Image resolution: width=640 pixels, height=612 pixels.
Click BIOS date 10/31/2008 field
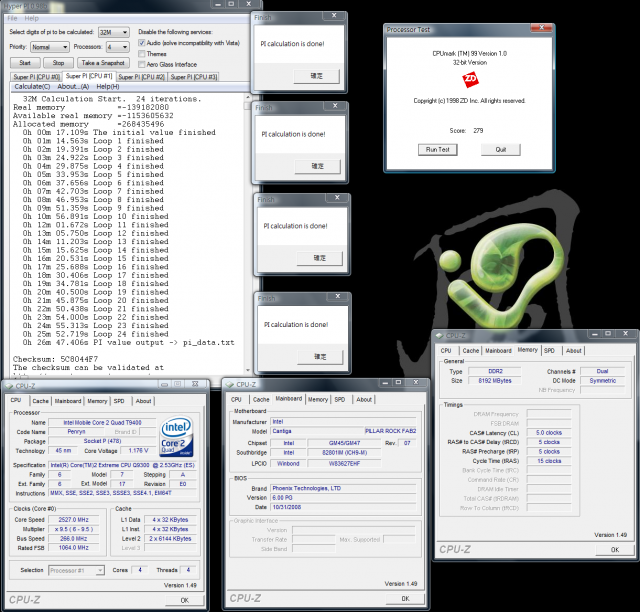pyautogui.click(x=343, y=507)
